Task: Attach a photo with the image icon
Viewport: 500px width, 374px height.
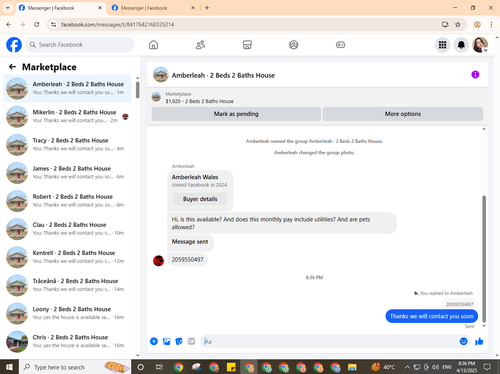Action: click(x=166, y=341)
